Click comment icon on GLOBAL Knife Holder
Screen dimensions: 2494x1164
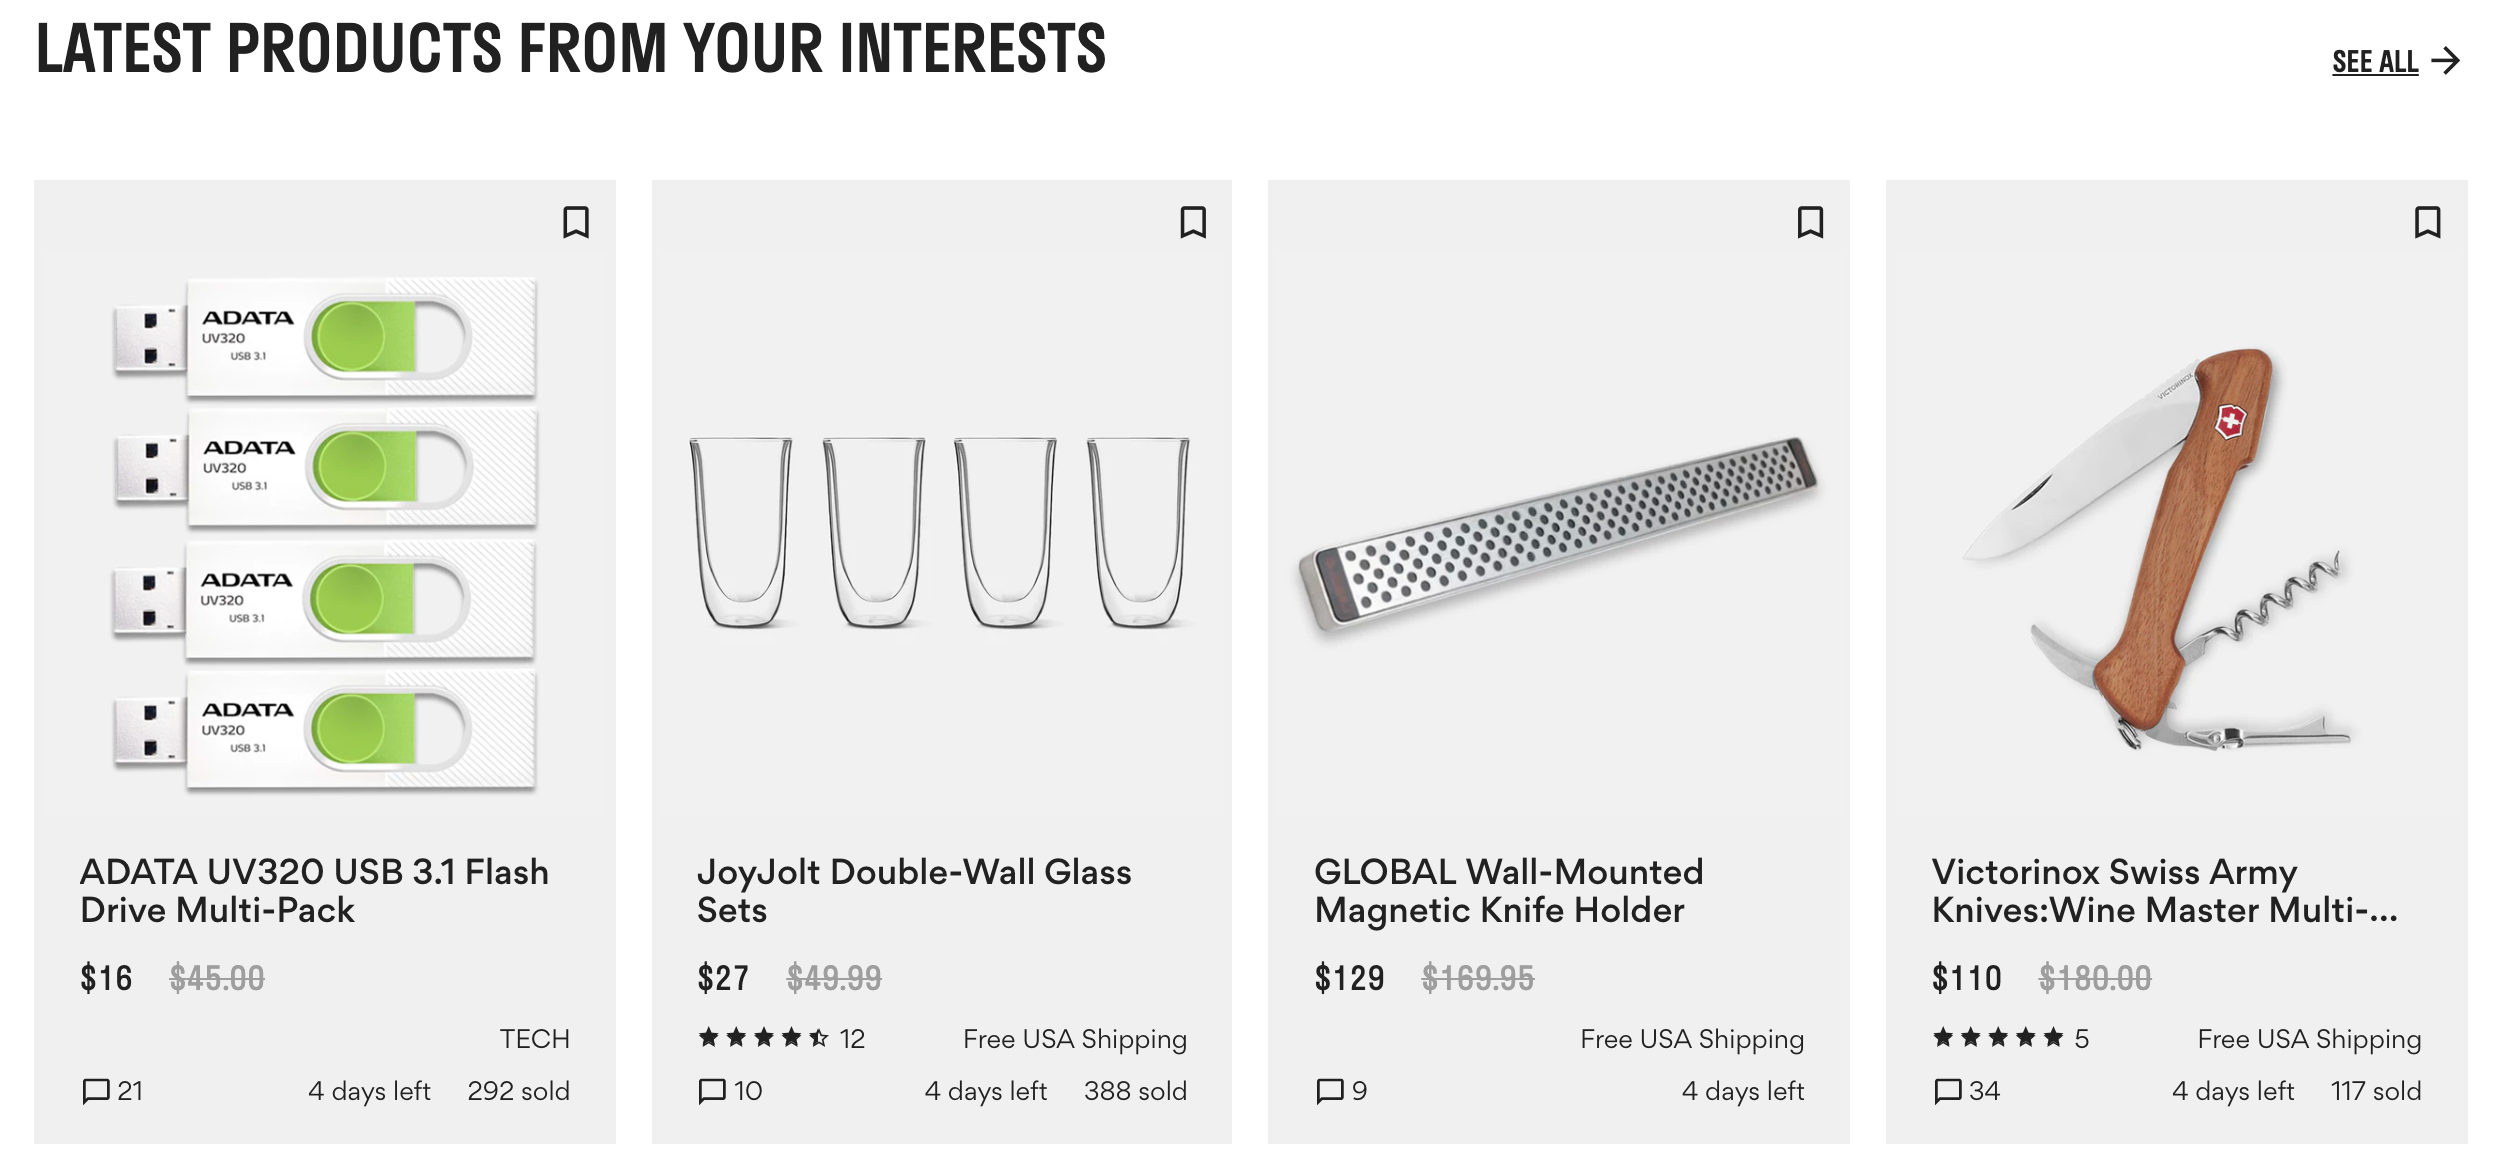(x=1330, y=1091)
